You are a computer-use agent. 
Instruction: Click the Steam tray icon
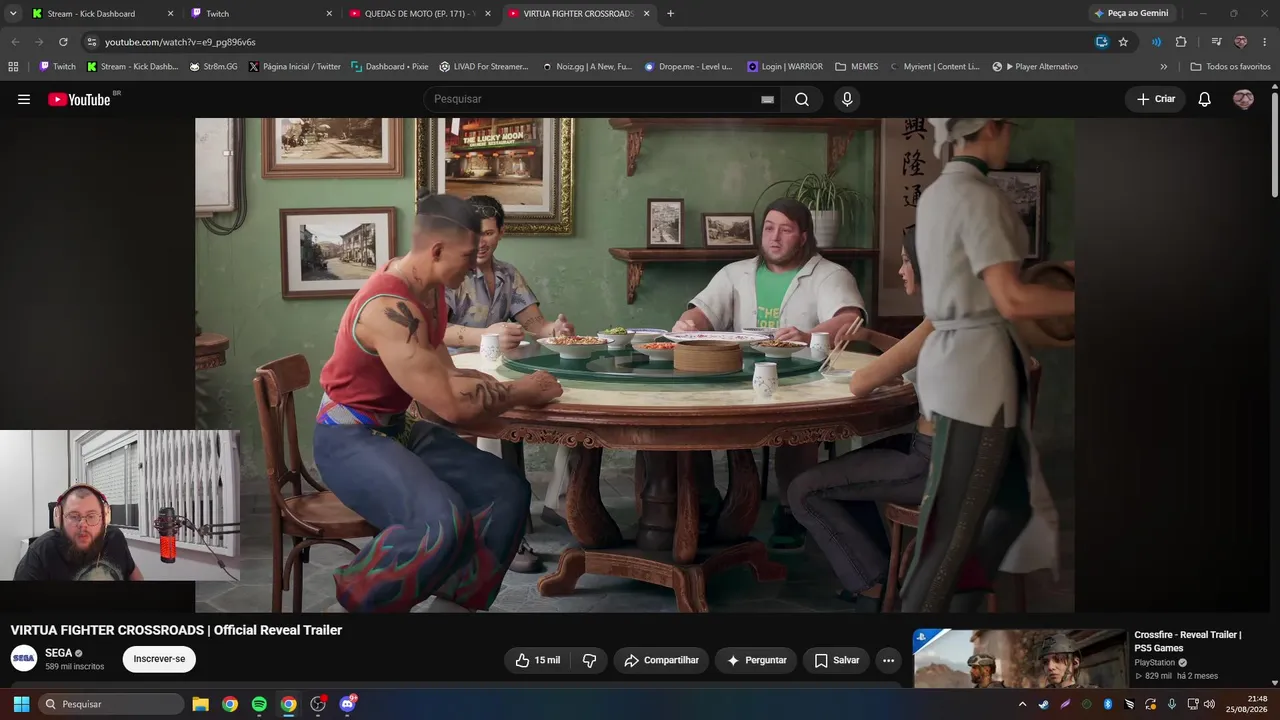[1044, 704]
